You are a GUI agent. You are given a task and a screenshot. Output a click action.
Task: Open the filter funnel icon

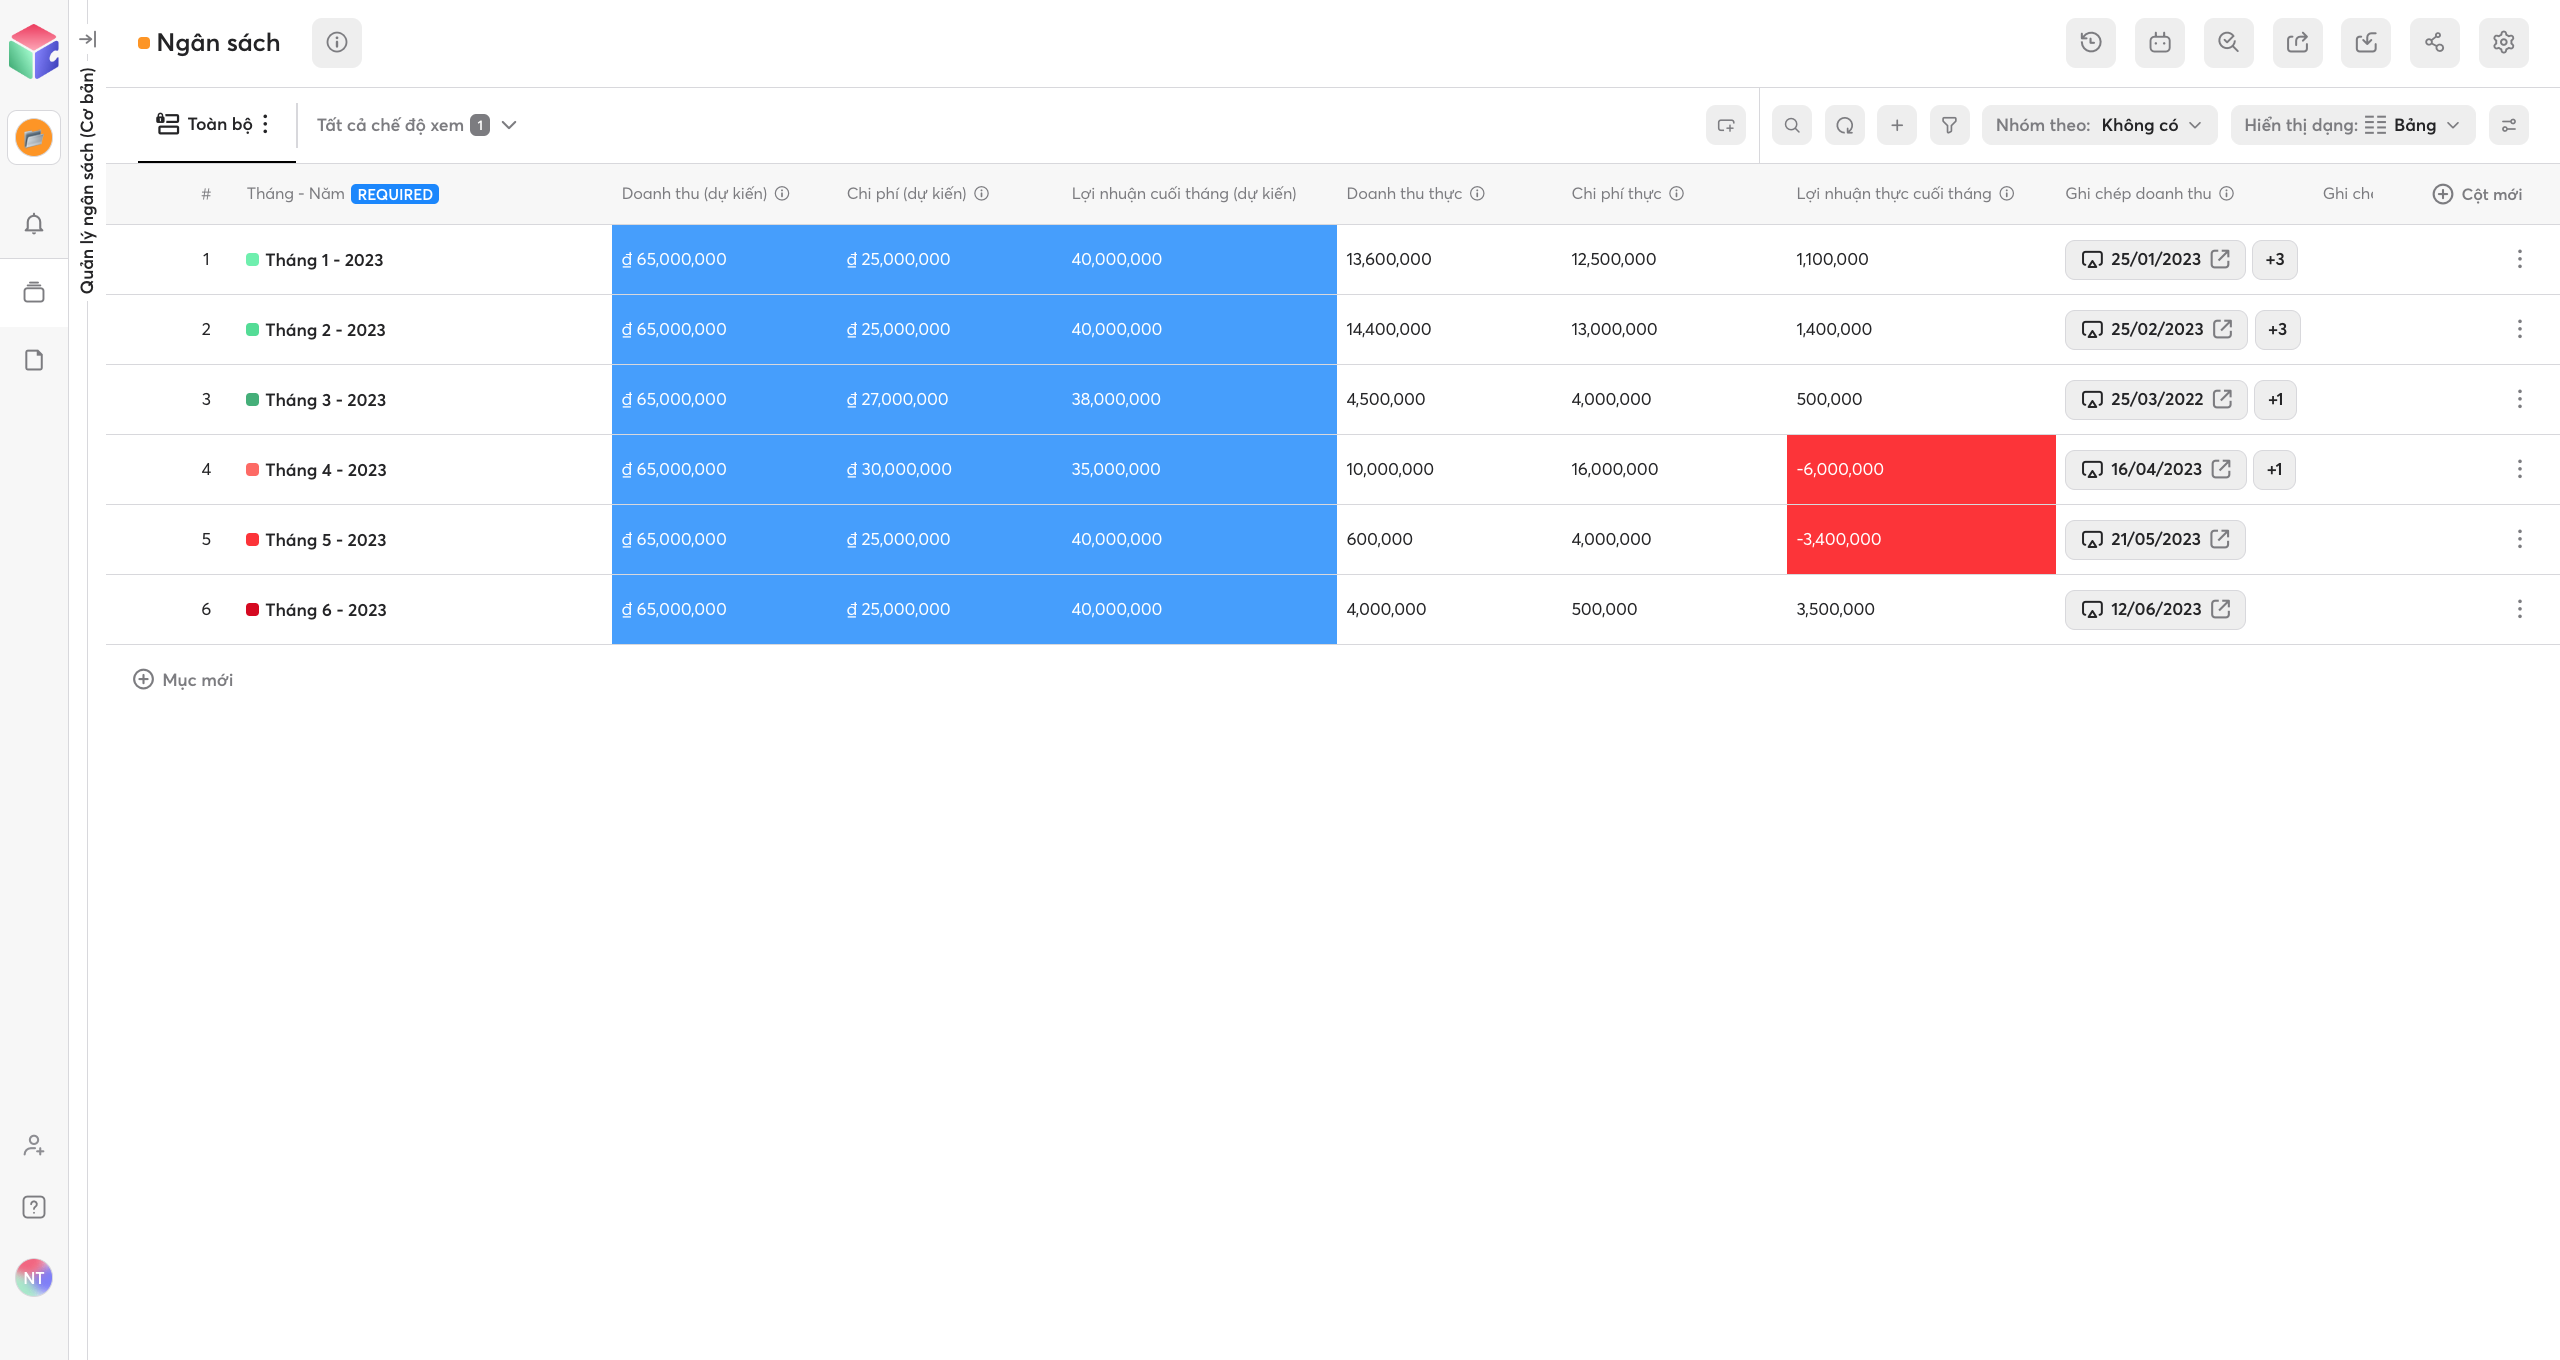pyautogui.click(x=1950, y=125)
